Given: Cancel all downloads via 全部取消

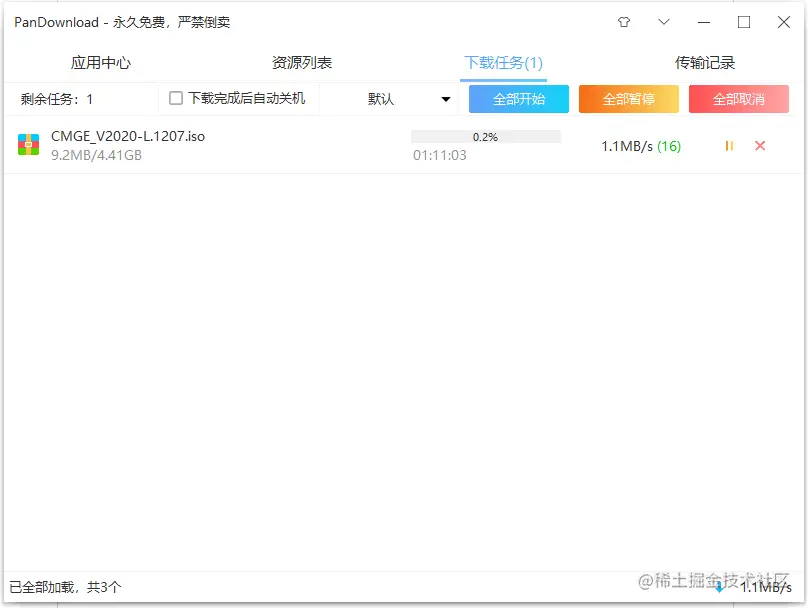Looking at the screenshot, I should point(738,98).
